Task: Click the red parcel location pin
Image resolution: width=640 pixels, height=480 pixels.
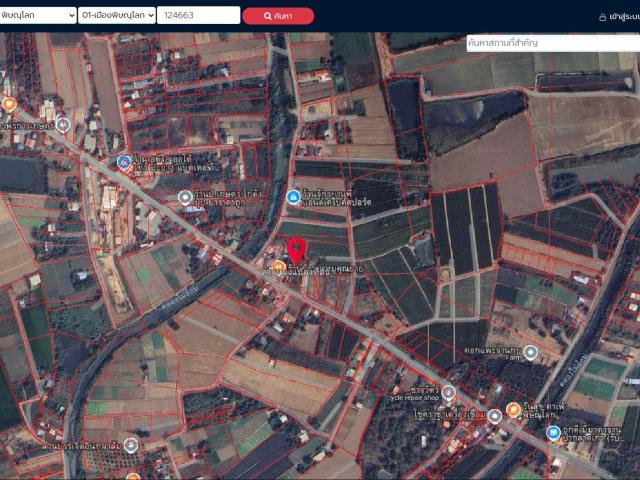Action: click(297, 250)
